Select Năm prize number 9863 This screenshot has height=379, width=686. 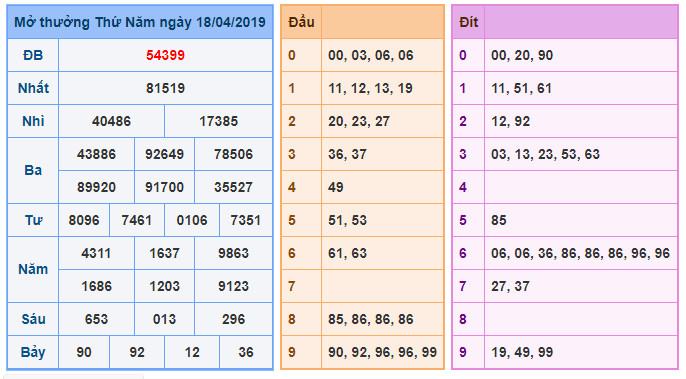click(233, 253)
